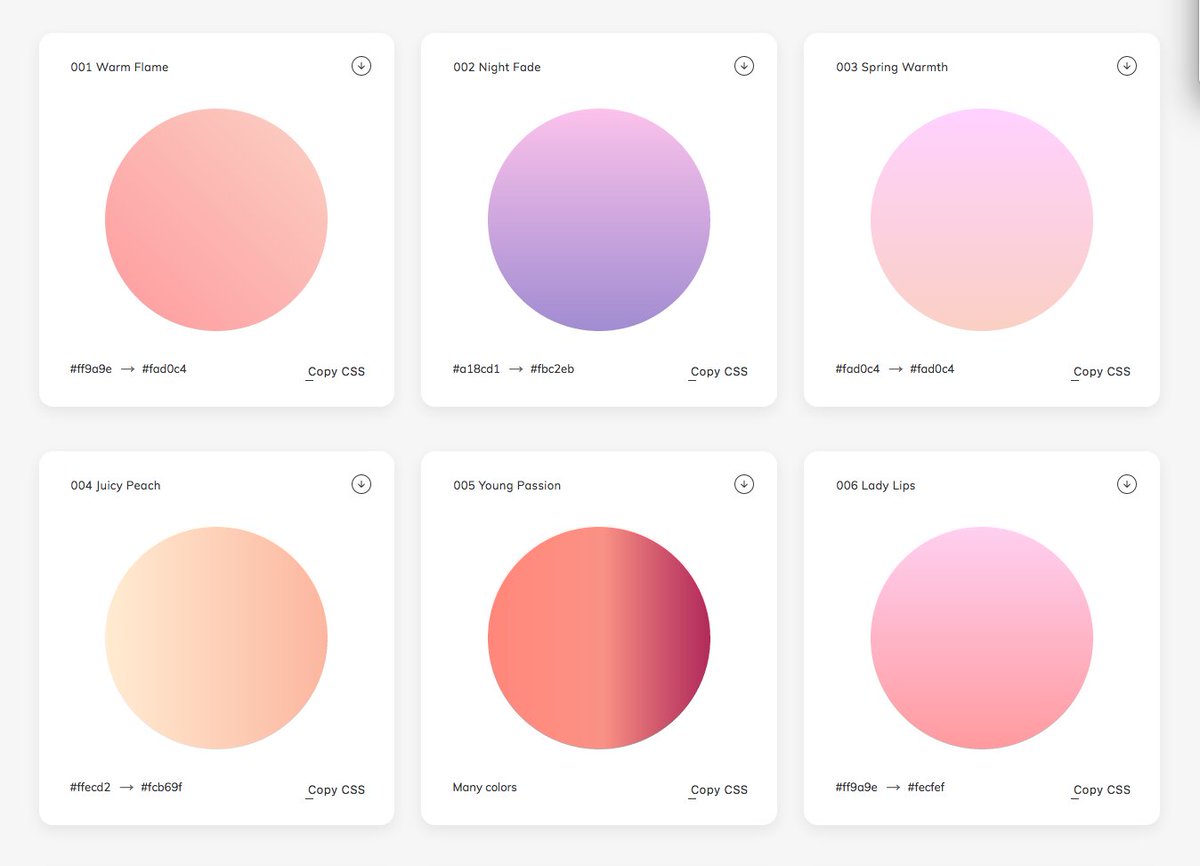This screenshot has width=1200, height=866.
Task: Click the 002 Night Fade title
Action: coord(497,67)
